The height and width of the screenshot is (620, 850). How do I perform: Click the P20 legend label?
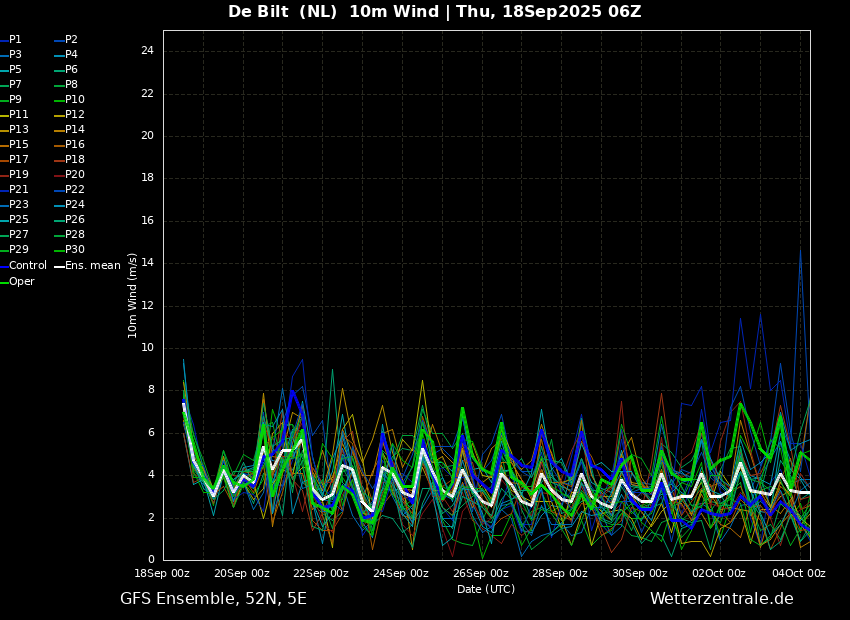[75, 175]
